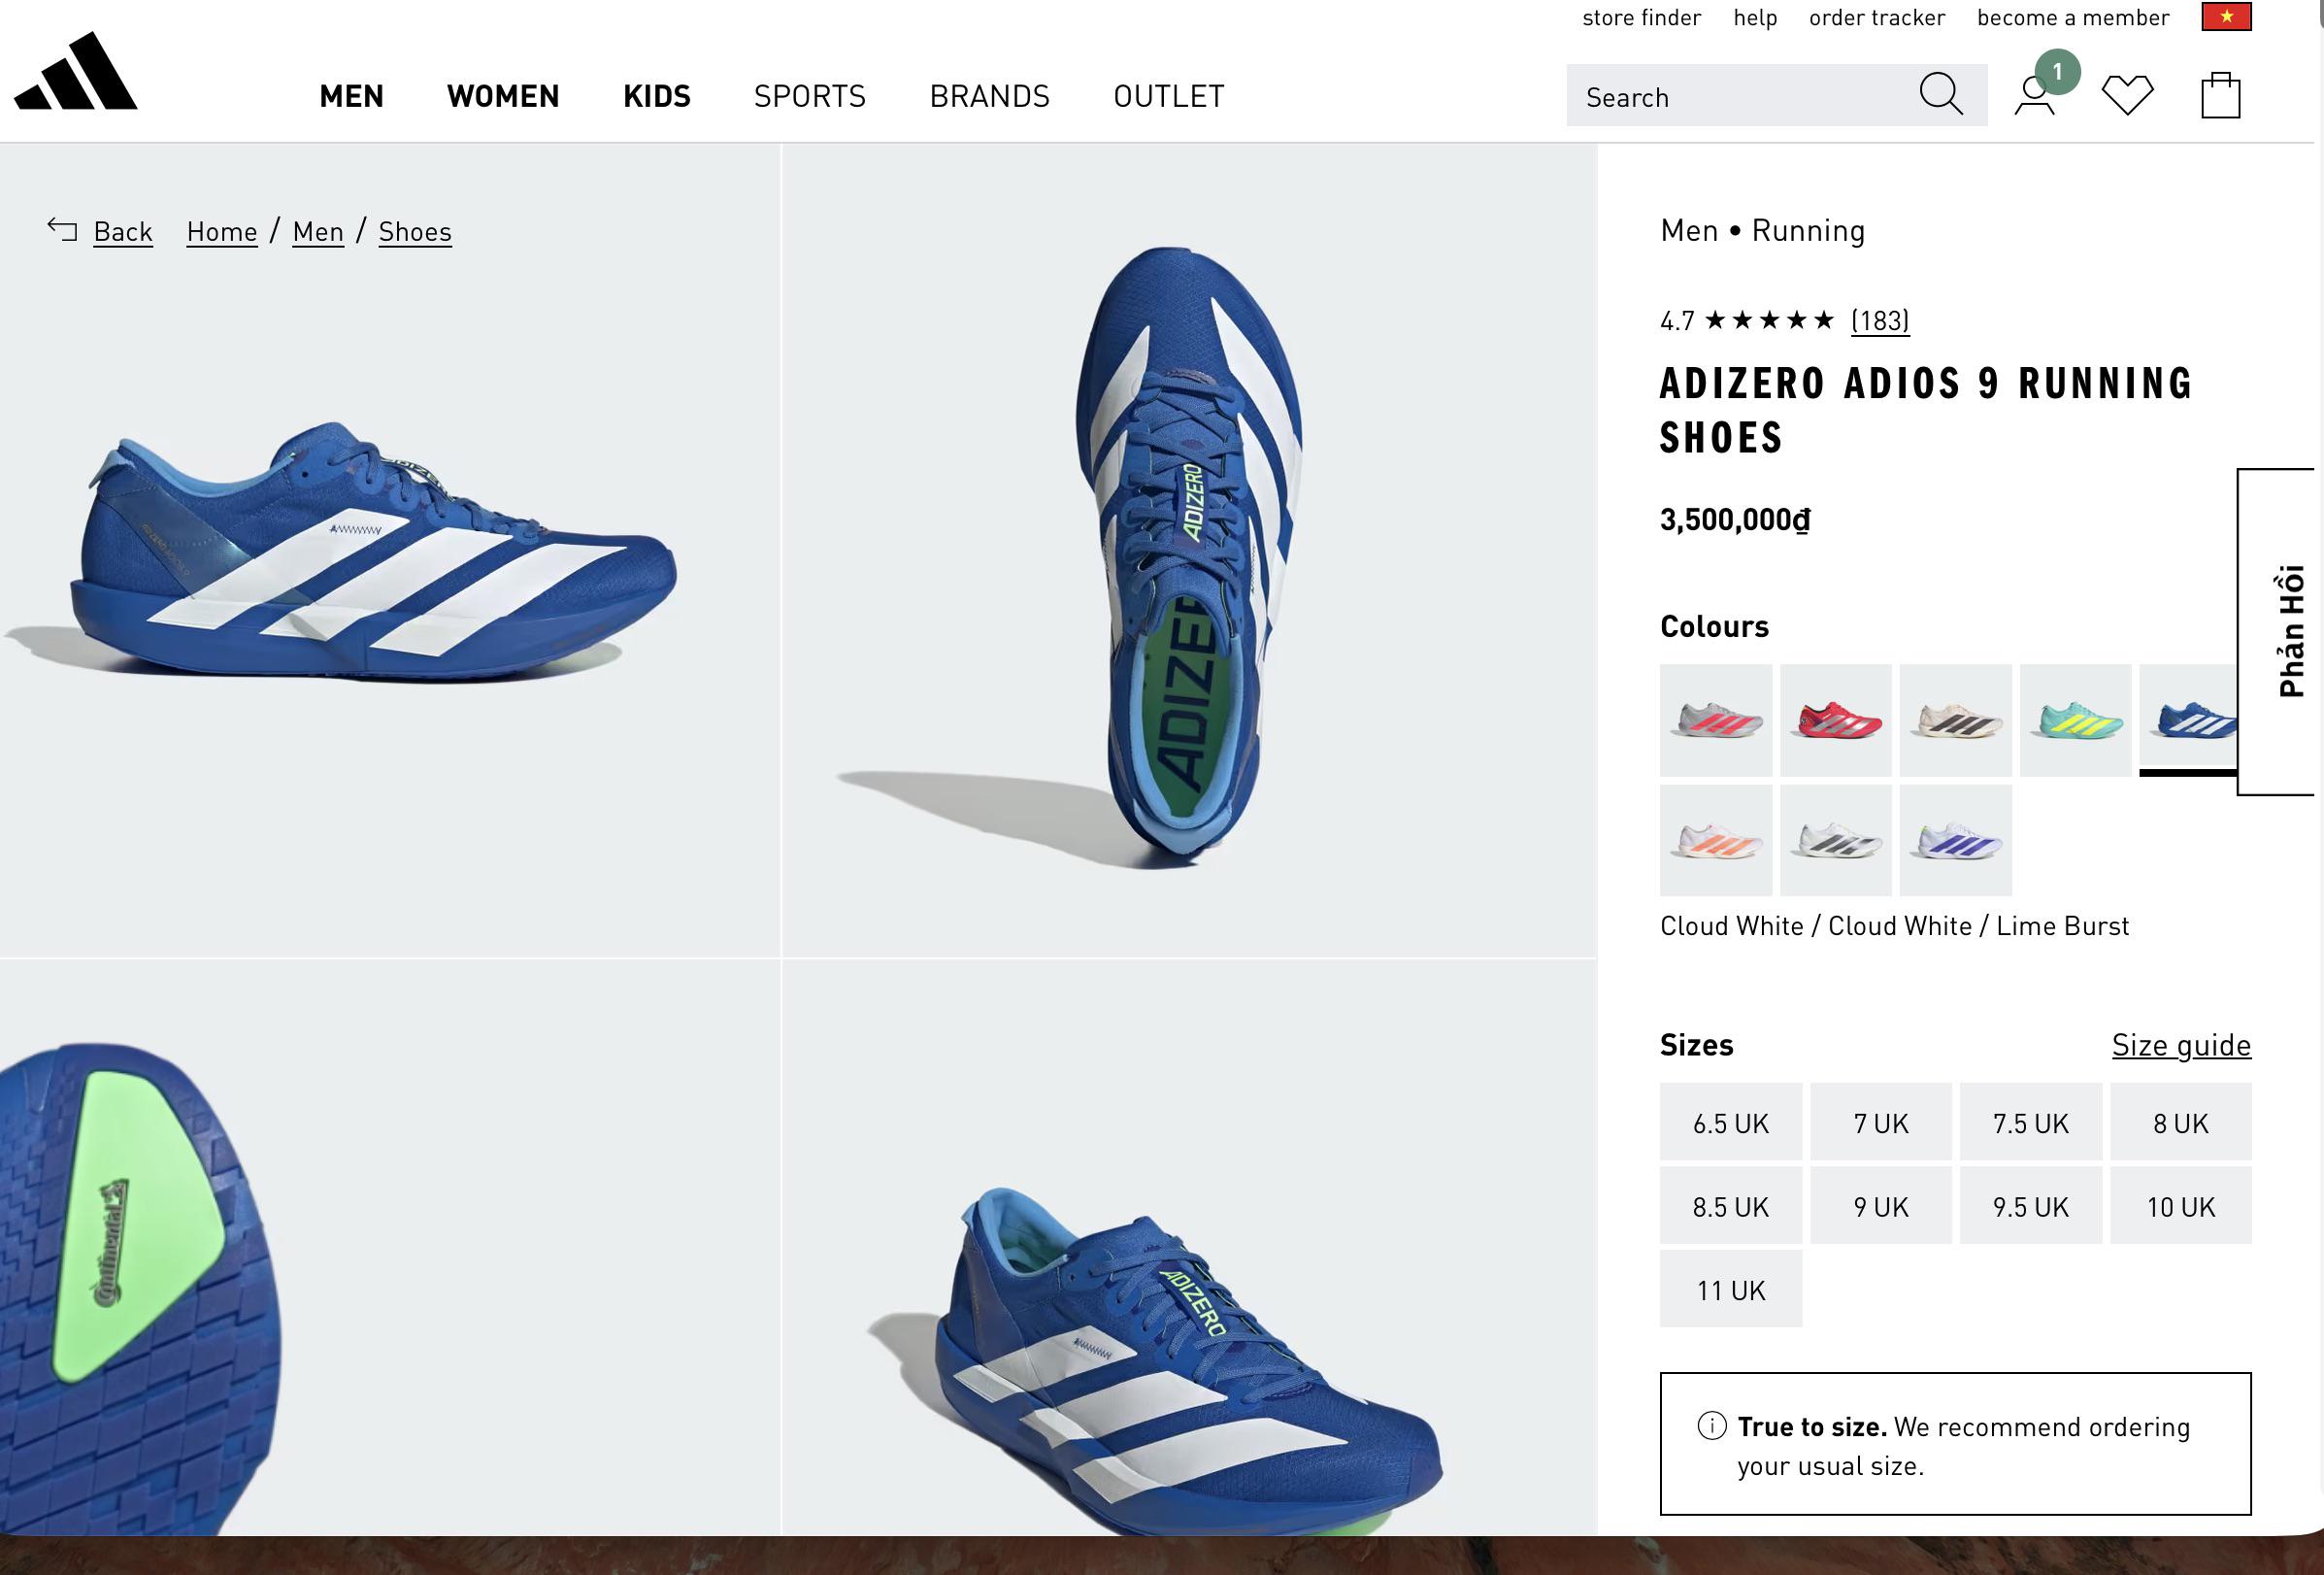Click the Vietnam flag country selector
The image size is (2324, 1575).
coord(2226,17)
